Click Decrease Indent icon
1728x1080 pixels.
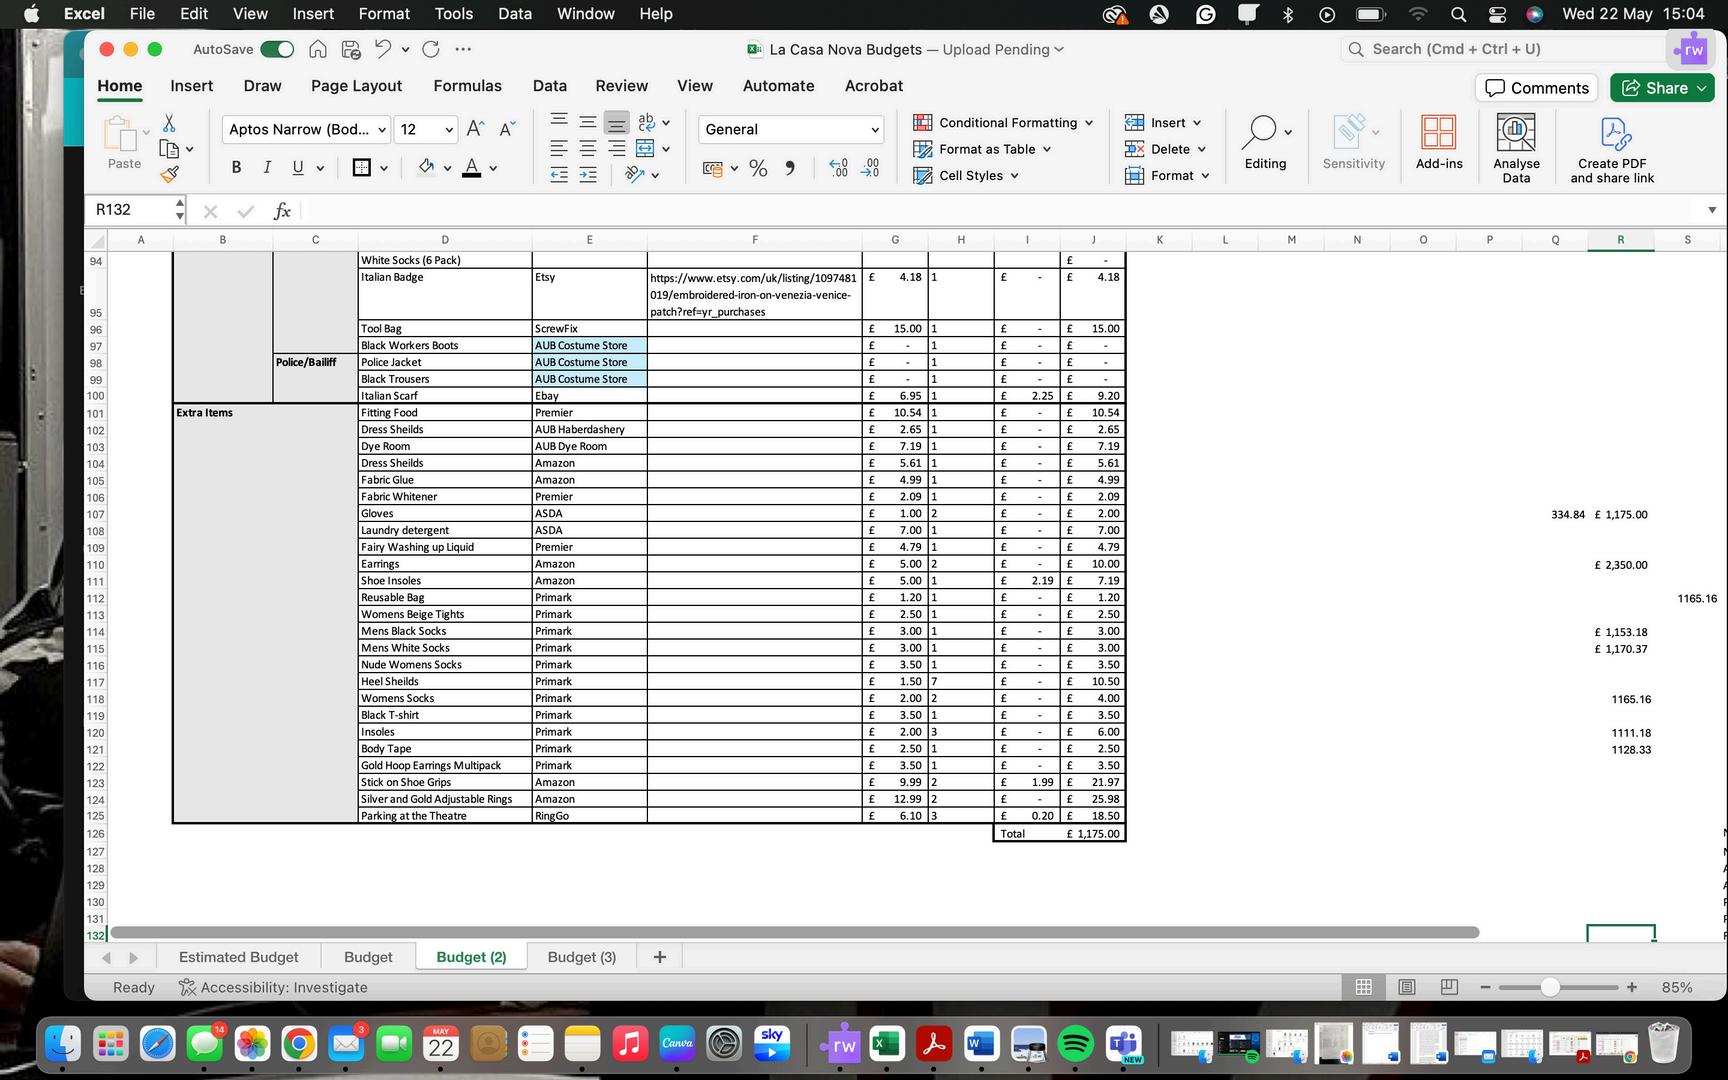(x=559, y=175)
